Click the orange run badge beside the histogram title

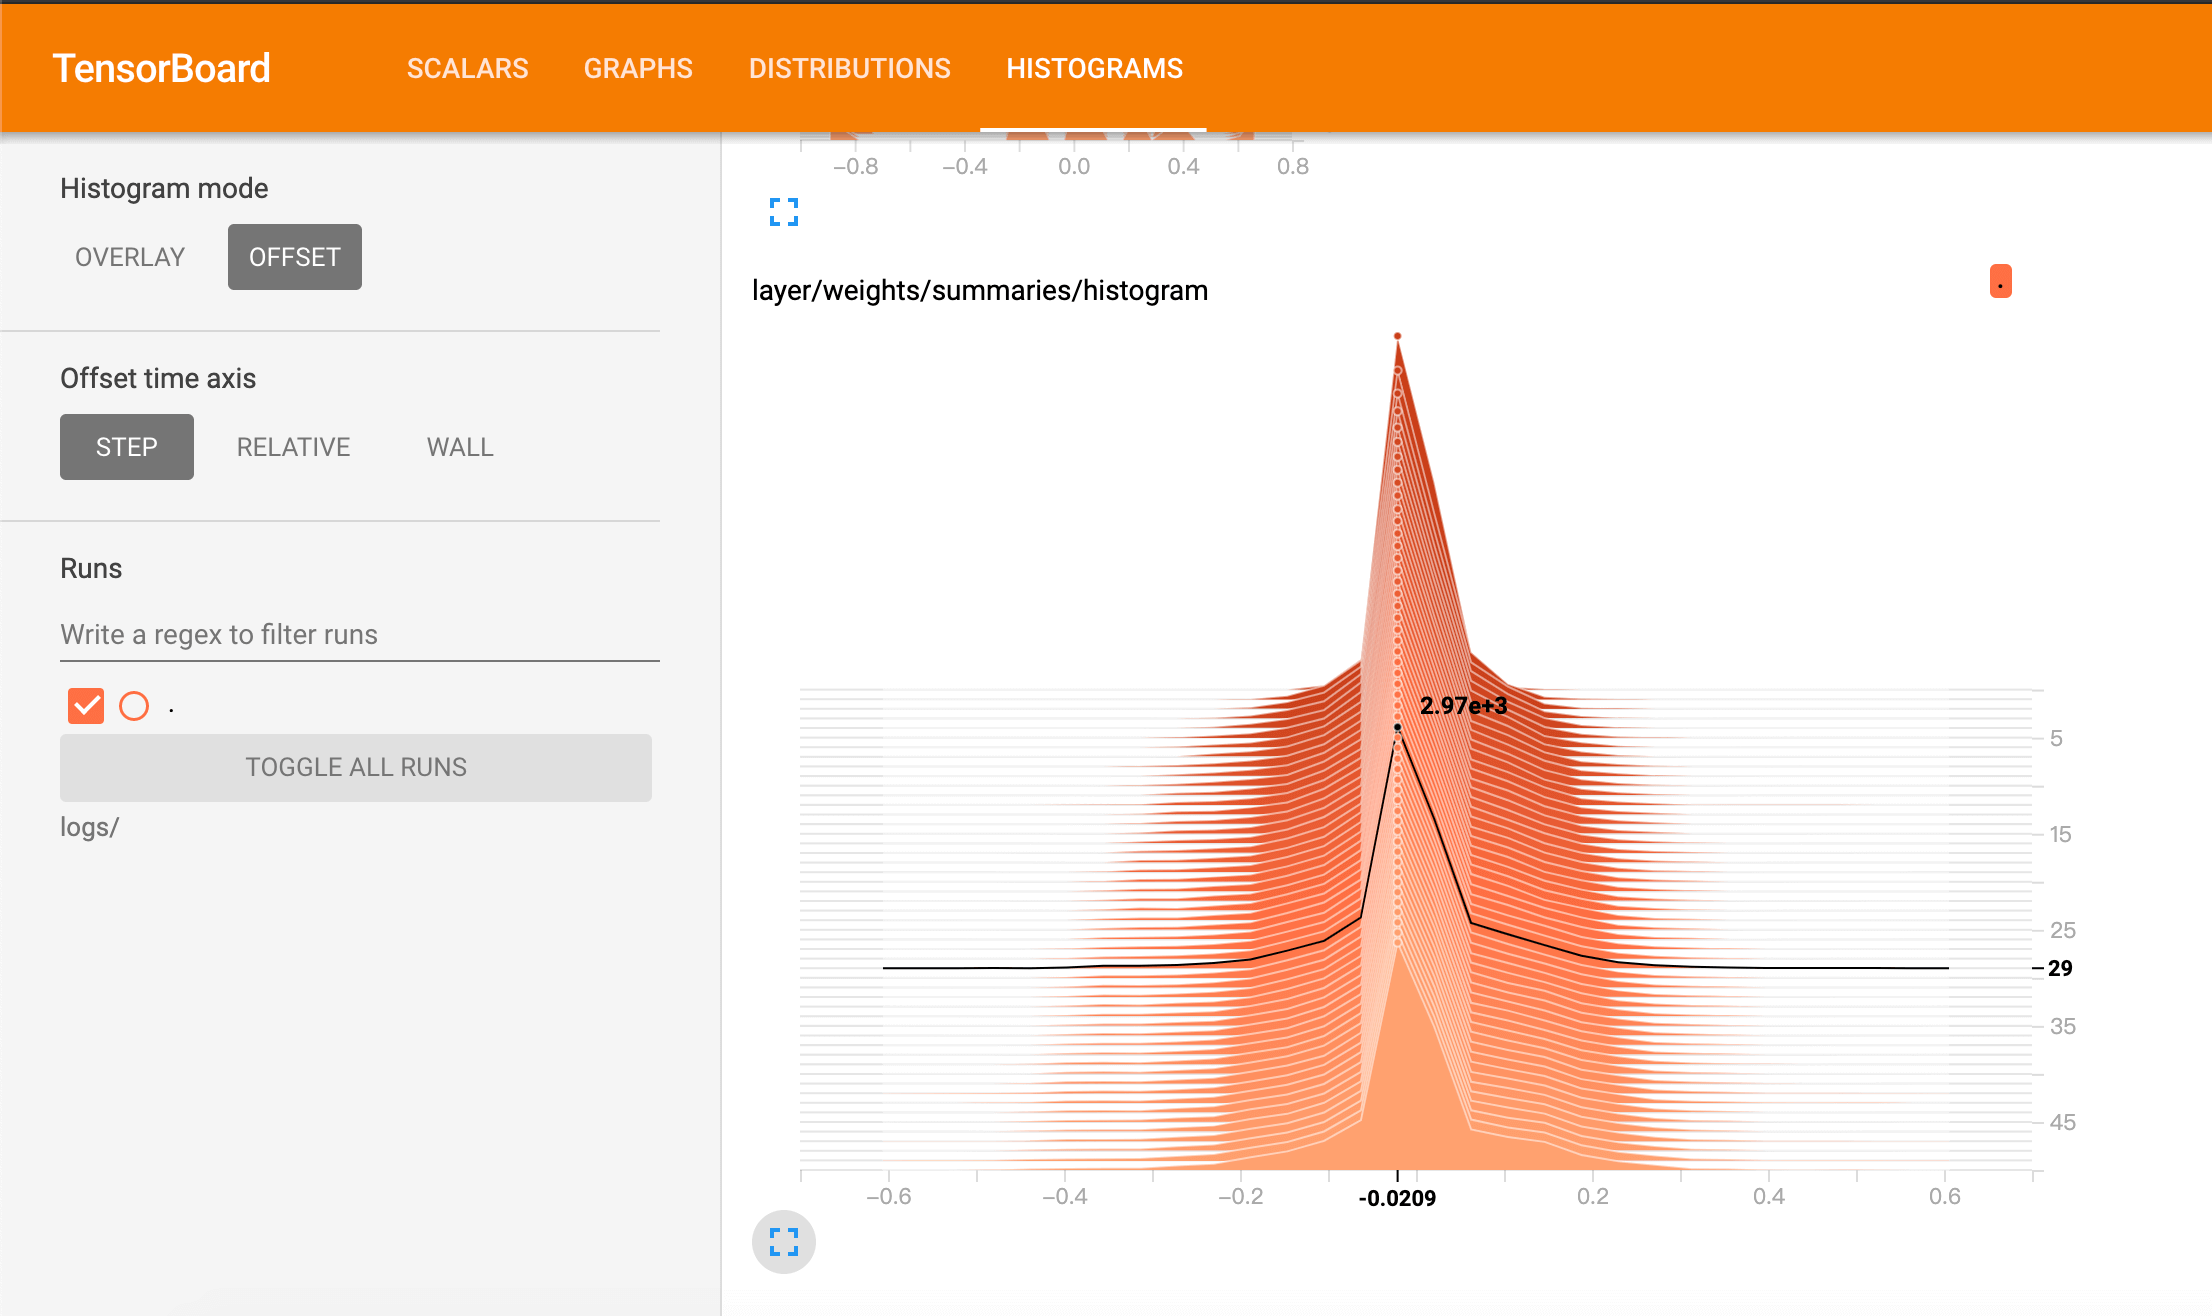[x=2000, y=282]
